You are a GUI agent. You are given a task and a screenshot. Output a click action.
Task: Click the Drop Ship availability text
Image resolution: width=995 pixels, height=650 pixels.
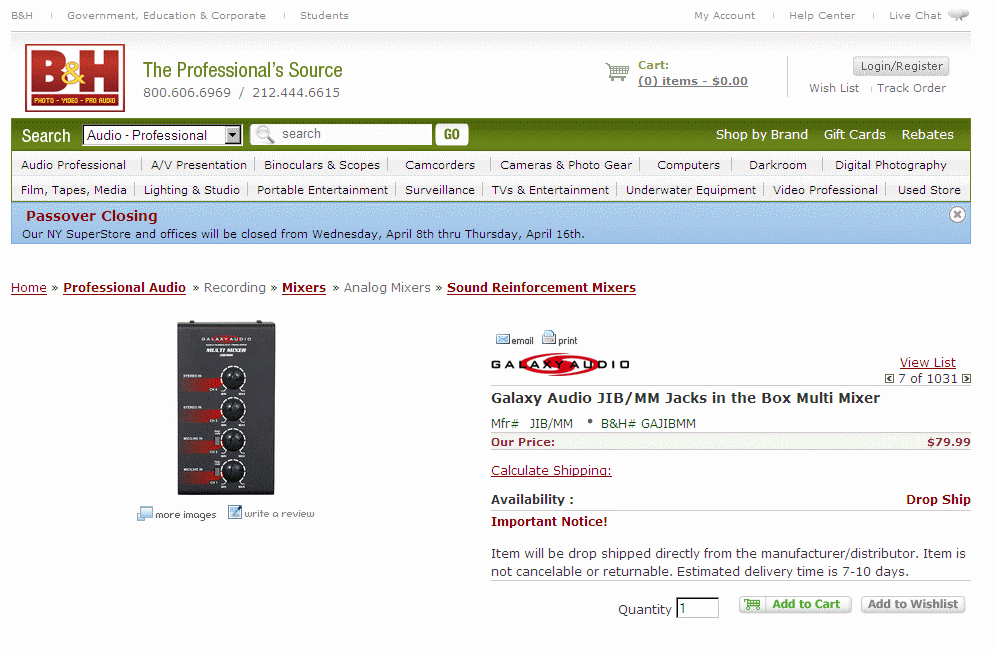(938, 500)
